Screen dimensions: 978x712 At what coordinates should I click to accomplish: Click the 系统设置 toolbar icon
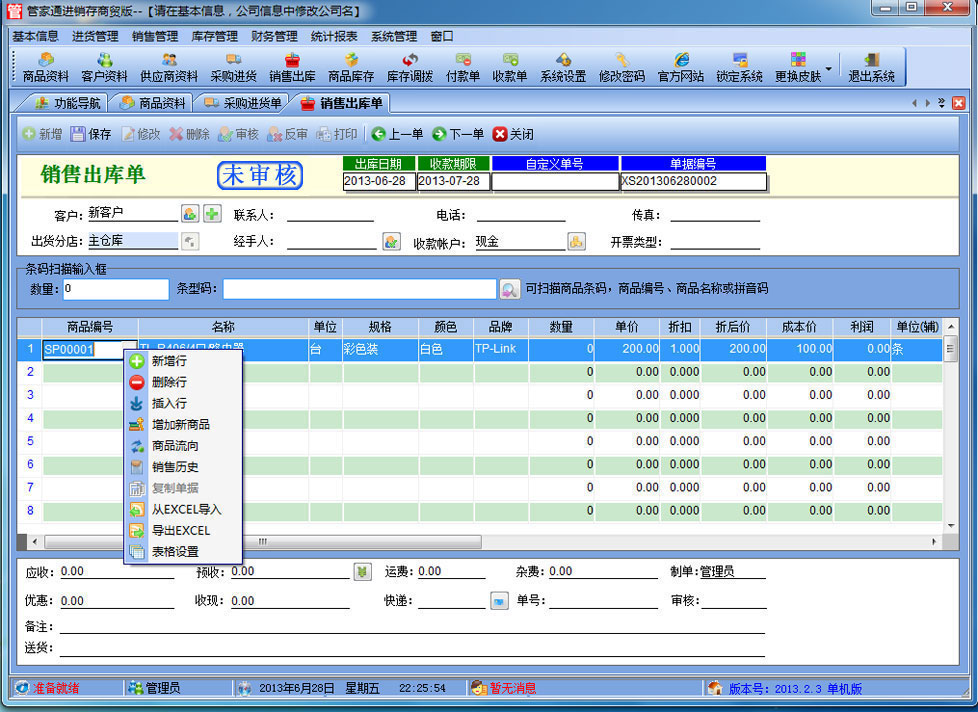[563, 67]
